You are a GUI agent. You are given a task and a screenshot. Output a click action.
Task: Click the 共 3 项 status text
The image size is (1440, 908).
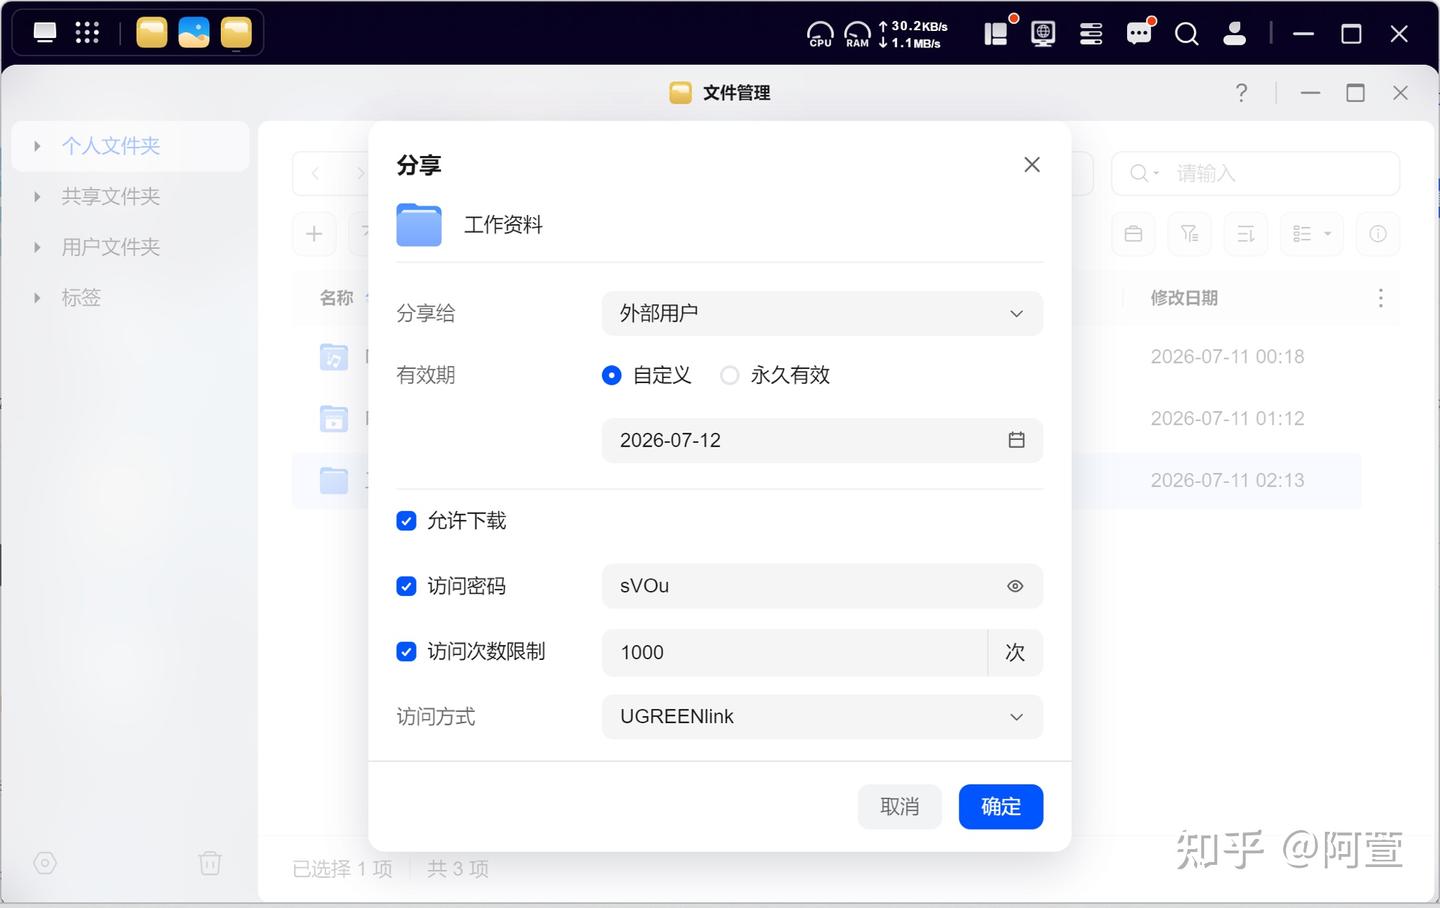click(x=458, y=869)
